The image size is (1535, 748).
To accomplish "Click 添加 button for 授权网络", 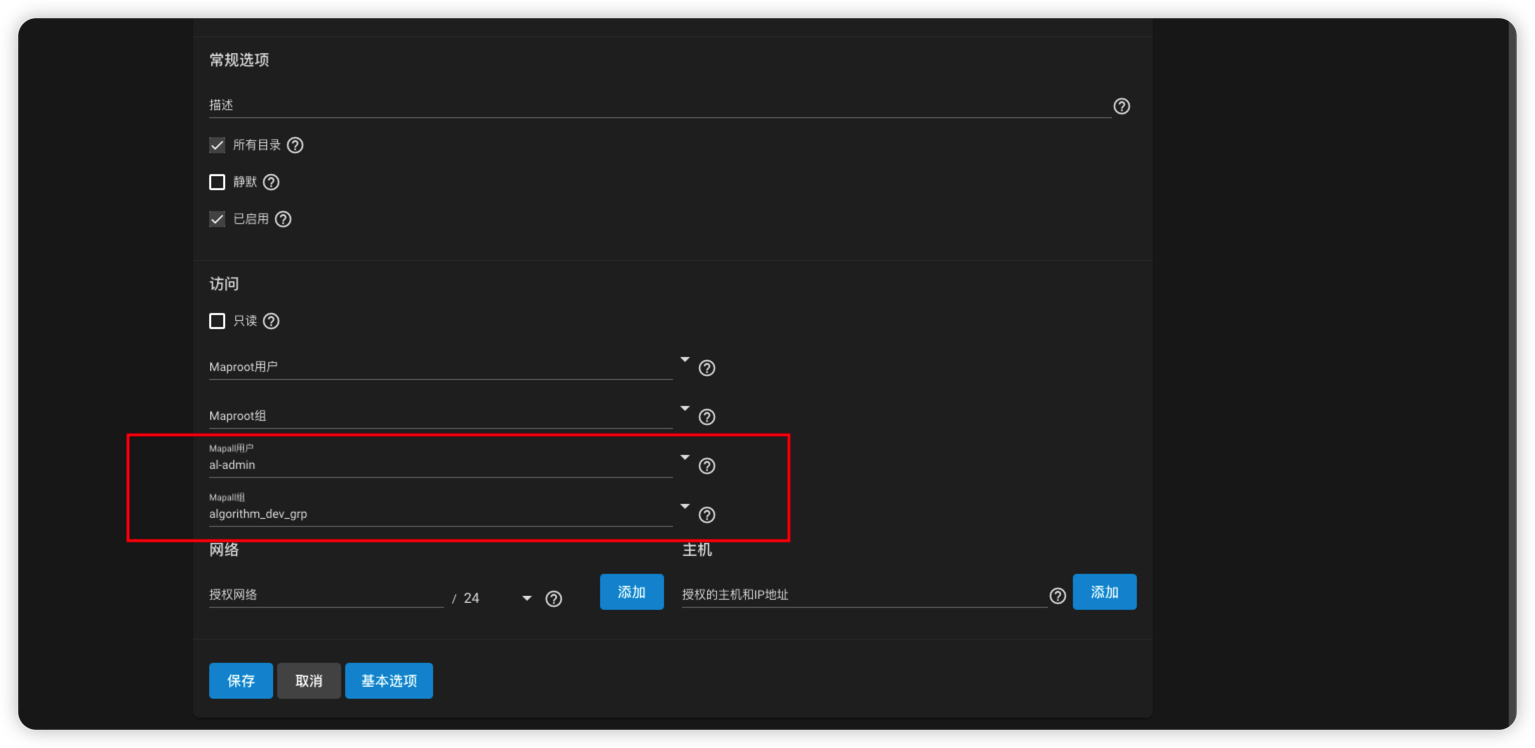I will (x=632, y=592).
